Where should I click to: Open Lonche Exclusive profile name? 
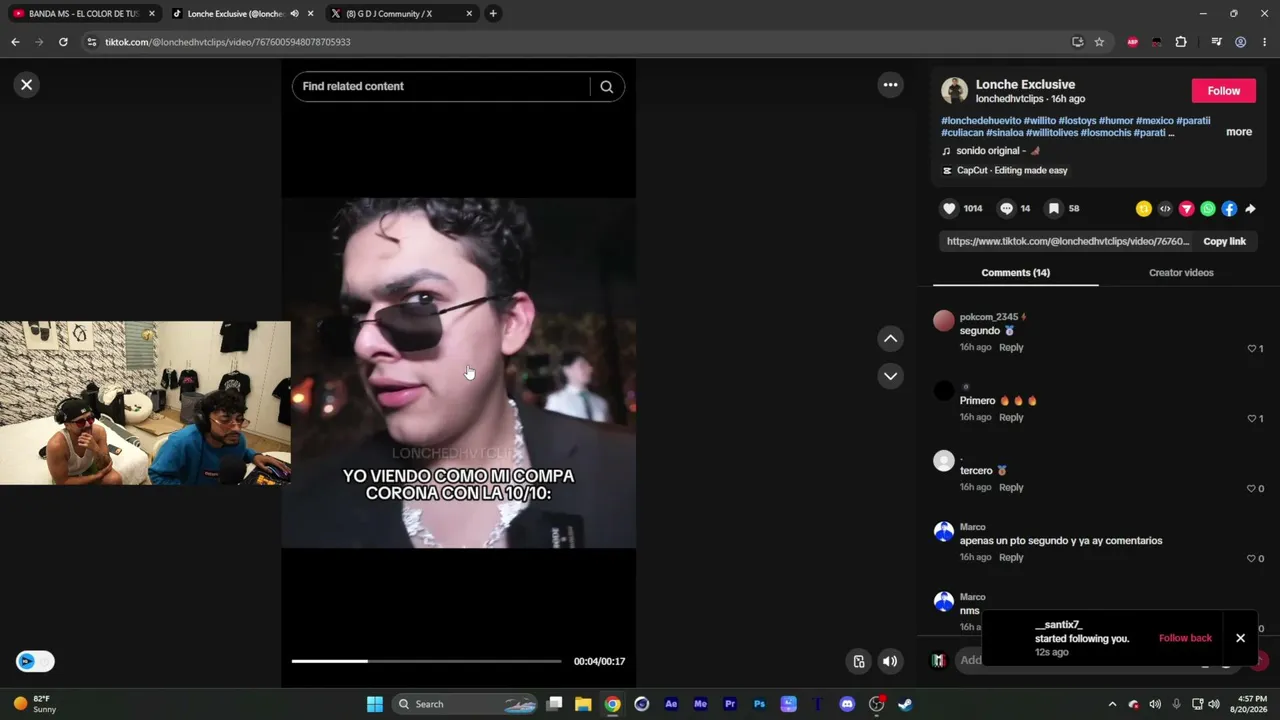[x=1025, y=85]
